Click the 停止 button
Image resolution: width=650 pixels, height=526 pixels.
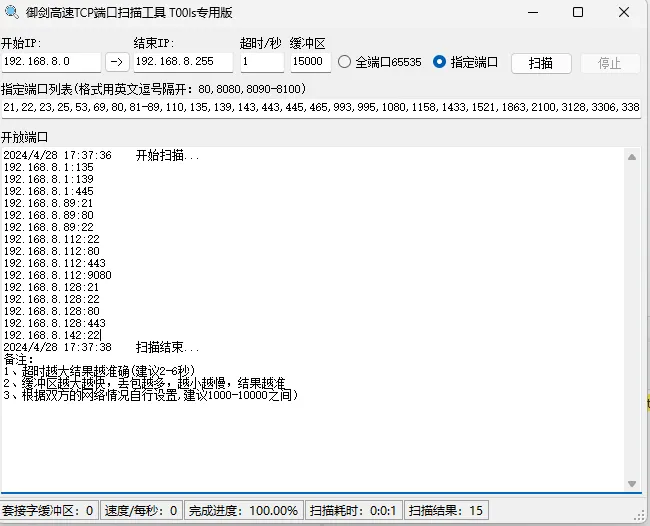click(610, 63)
